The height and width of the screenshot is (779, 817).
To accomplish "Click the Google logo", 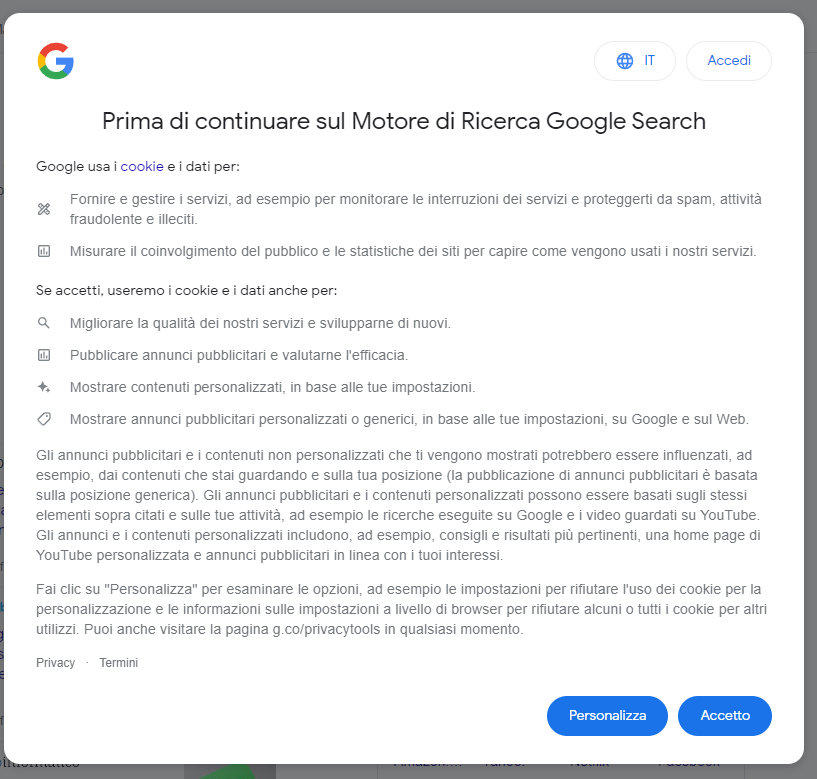I will pos(56,61).
